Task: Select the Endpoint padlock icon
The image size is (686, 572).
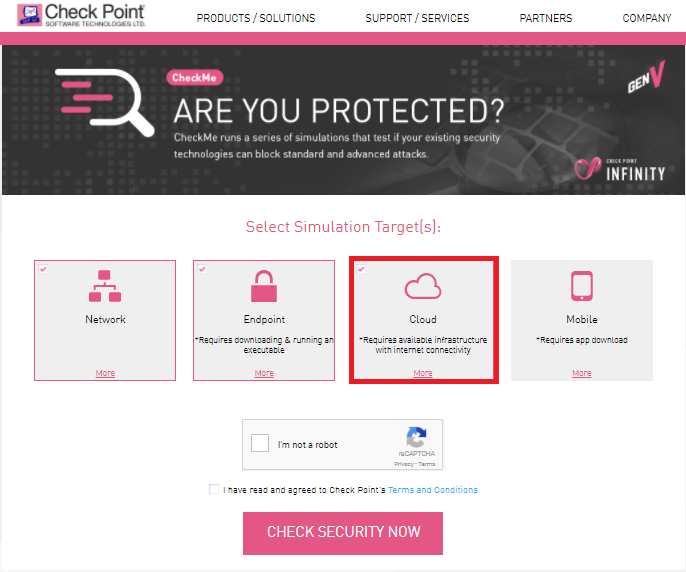Action: pyautogui.click(x=264, y=286)
